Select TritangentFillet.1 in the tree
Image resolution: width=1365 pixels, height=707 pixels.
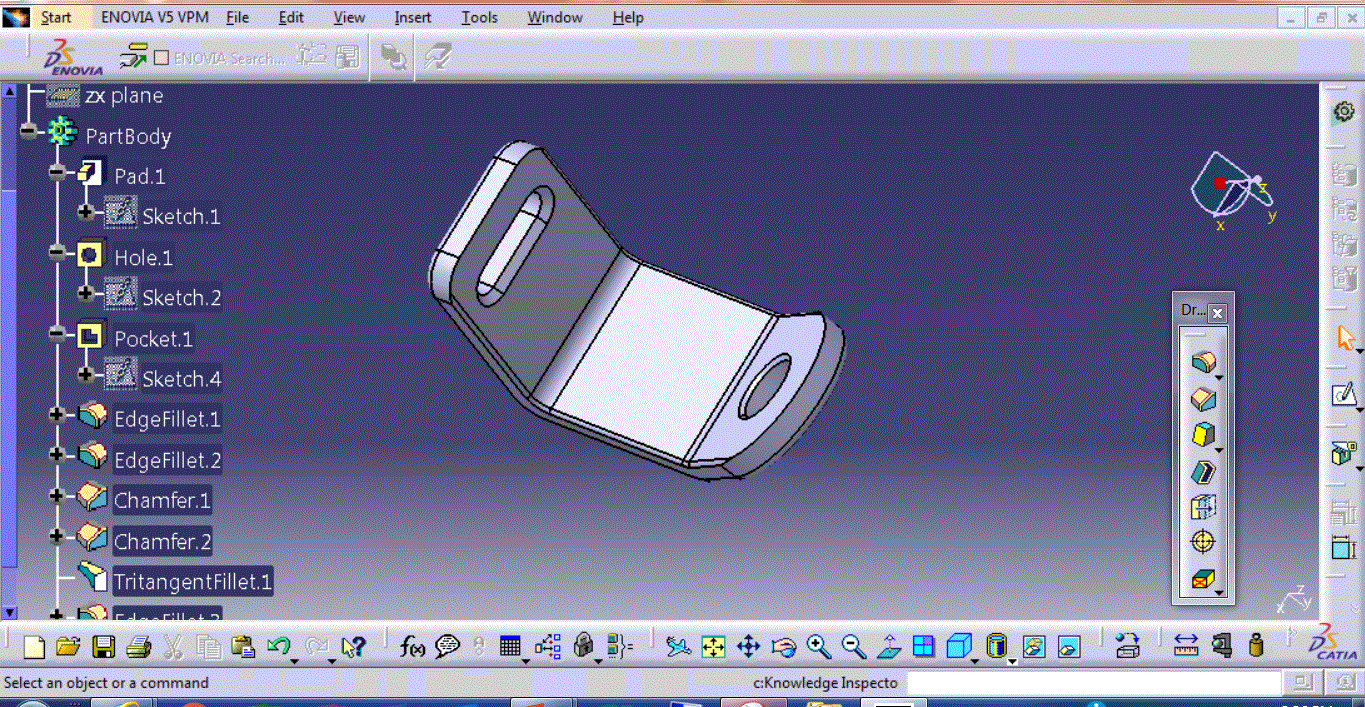(192, 582)
